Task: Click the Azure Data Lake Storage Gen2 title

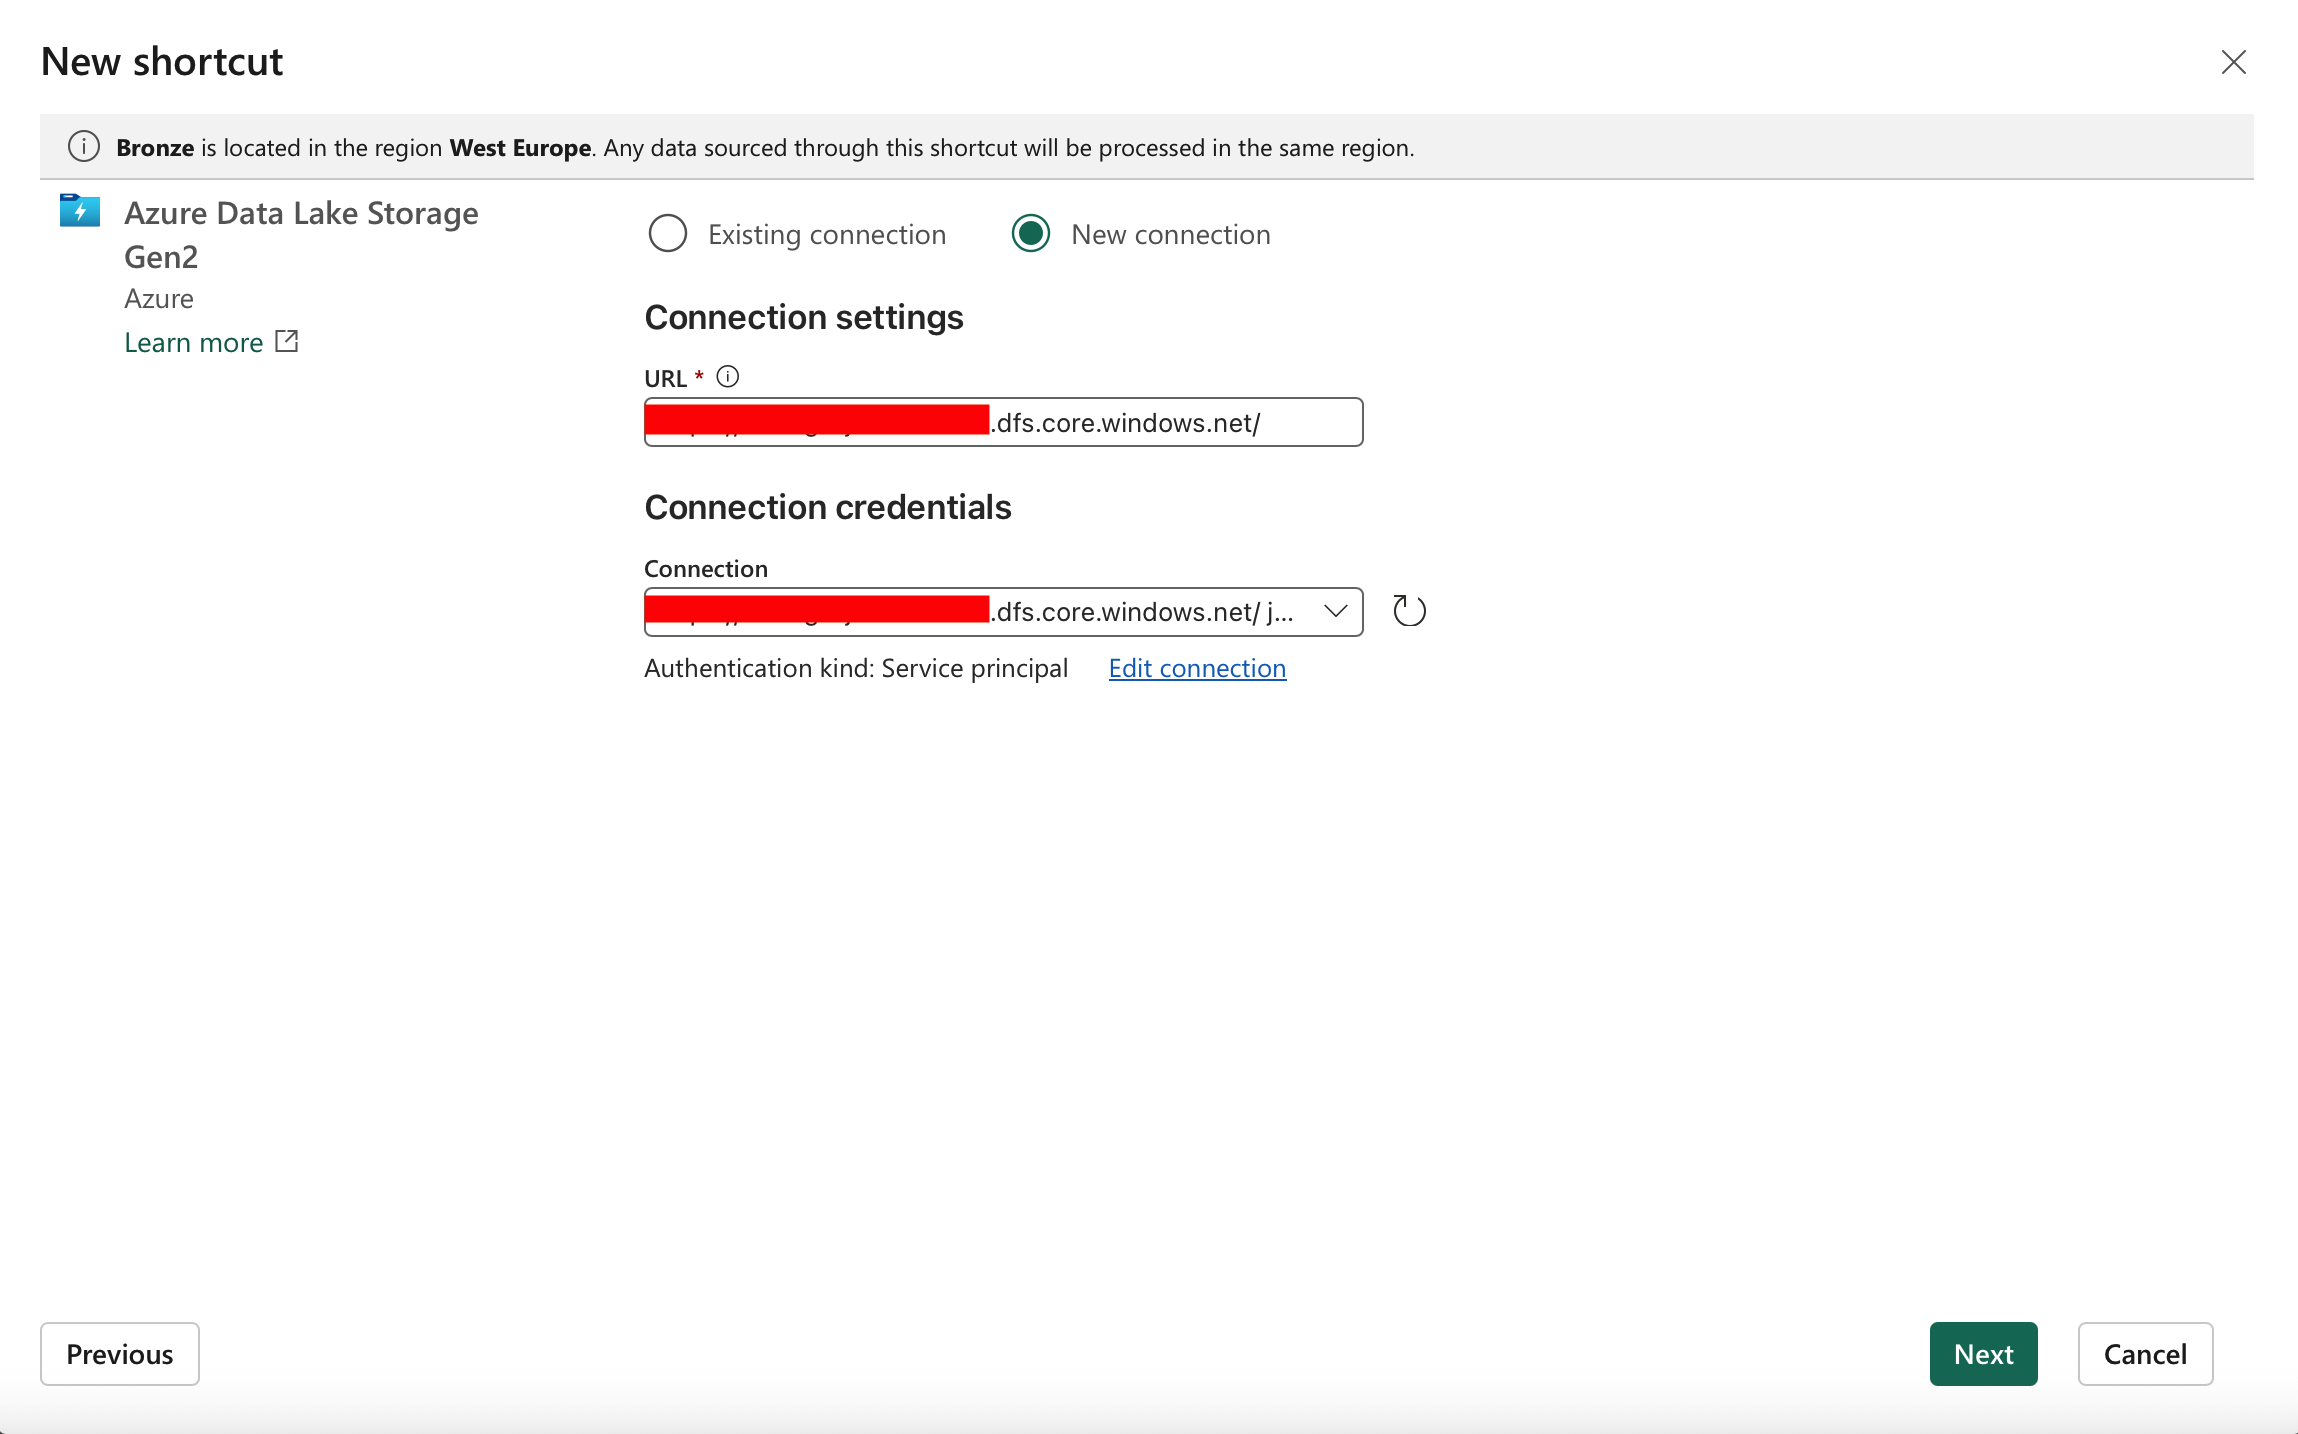Action: click(x=301, y=235)
